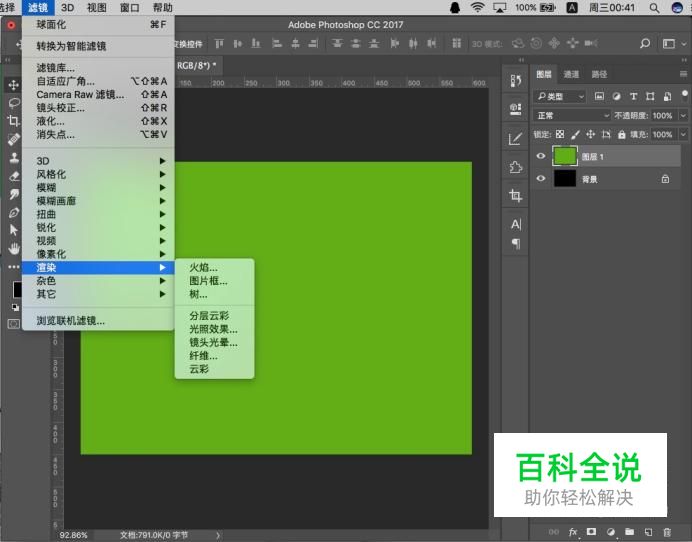Viewport: 692px width, 542px height.
Task: Hide 图层 1 layer via eye icon
Action: pyautogui.click(x=541, y=156)
